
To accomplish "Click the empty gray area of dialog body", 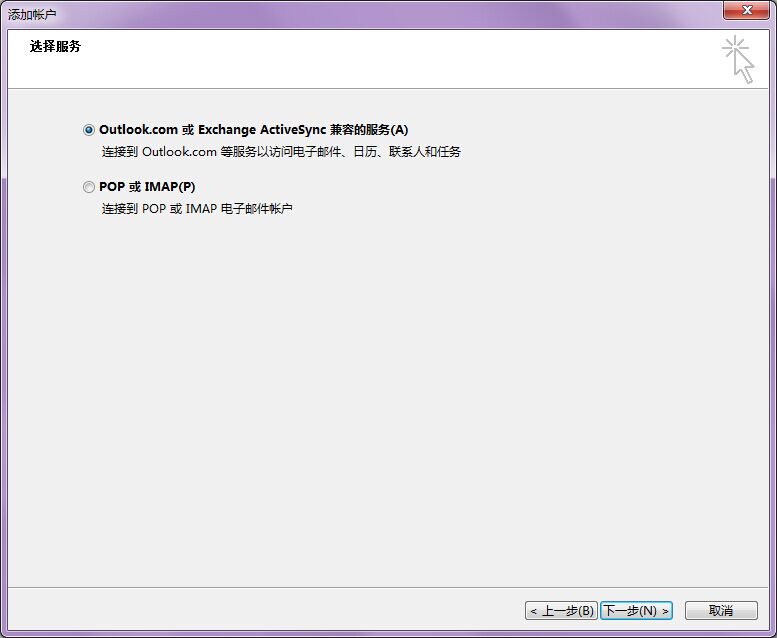I will coord(400,400).
